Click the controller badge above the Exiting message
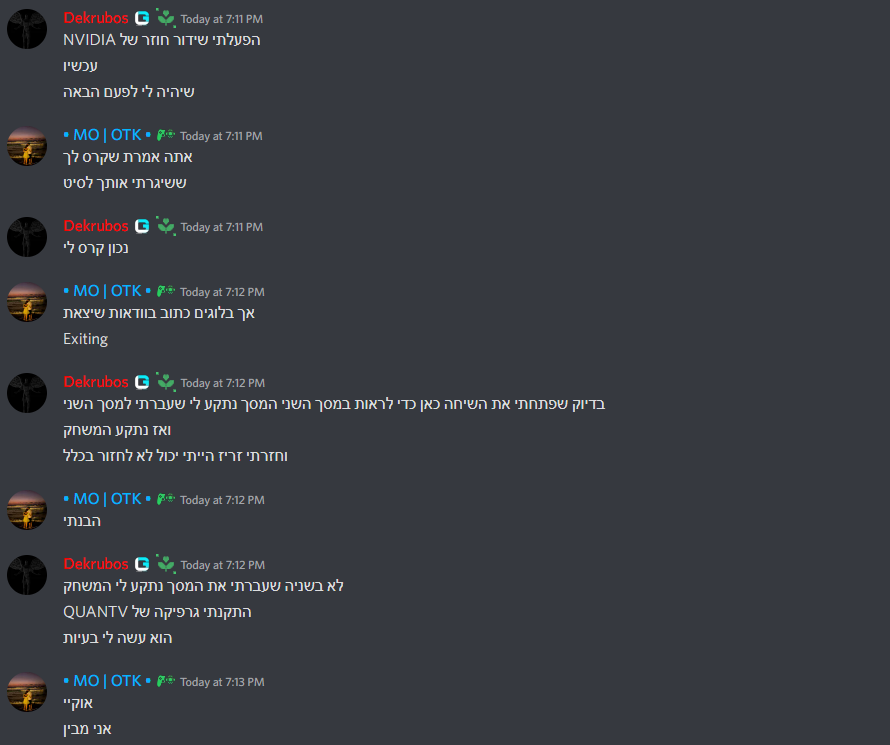The image size is (890, 745). 166,291
